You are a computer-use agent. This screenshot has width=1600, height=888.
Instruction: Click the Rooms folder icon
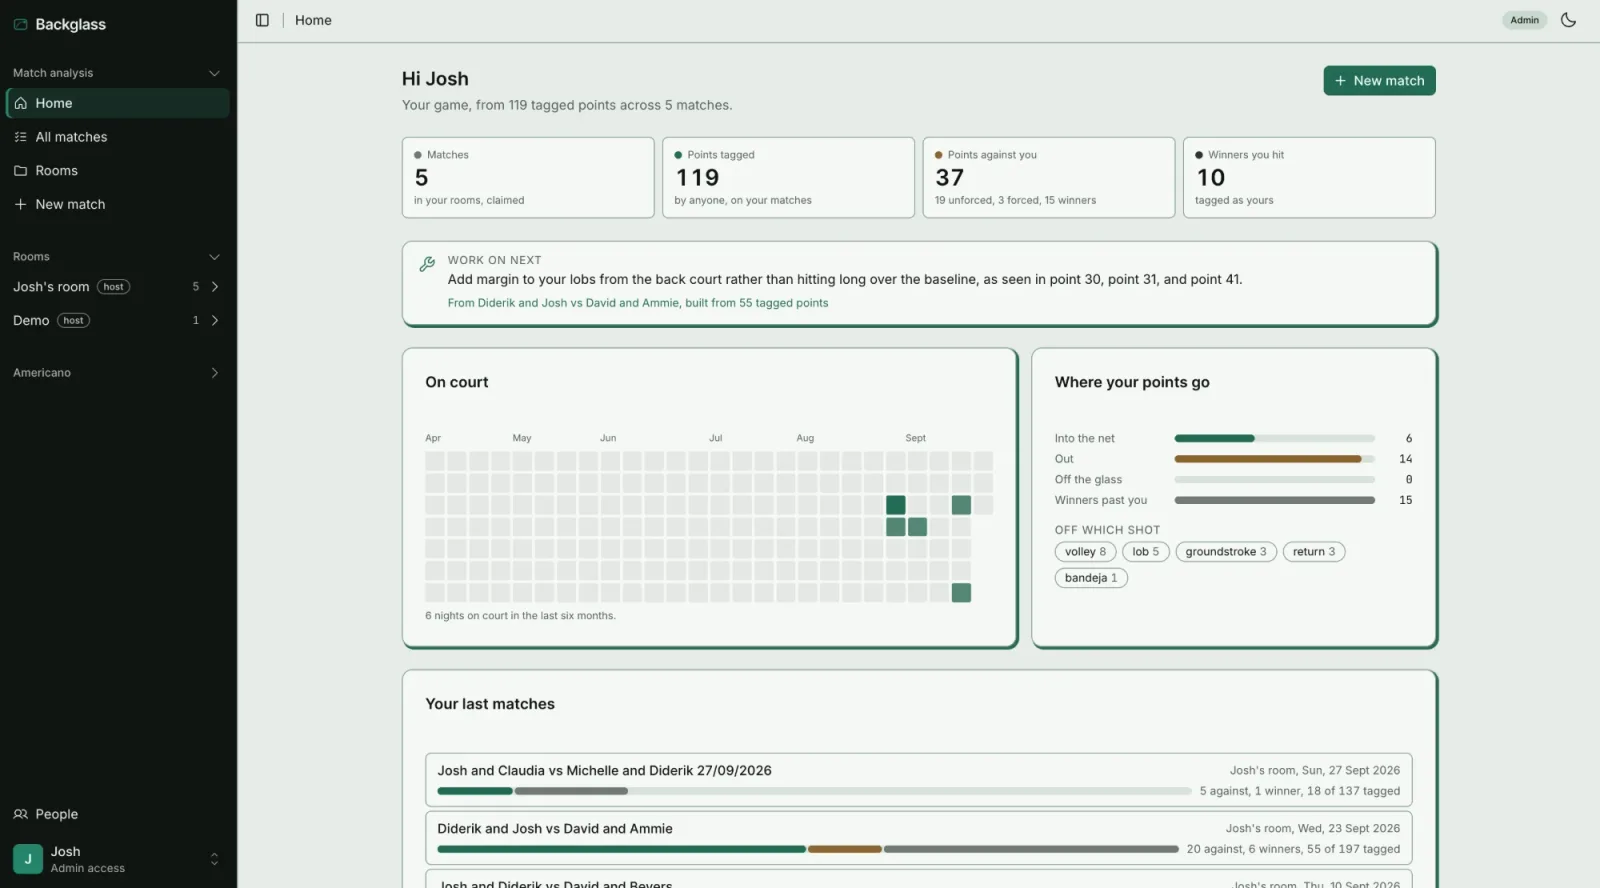[x=20, y=171]
